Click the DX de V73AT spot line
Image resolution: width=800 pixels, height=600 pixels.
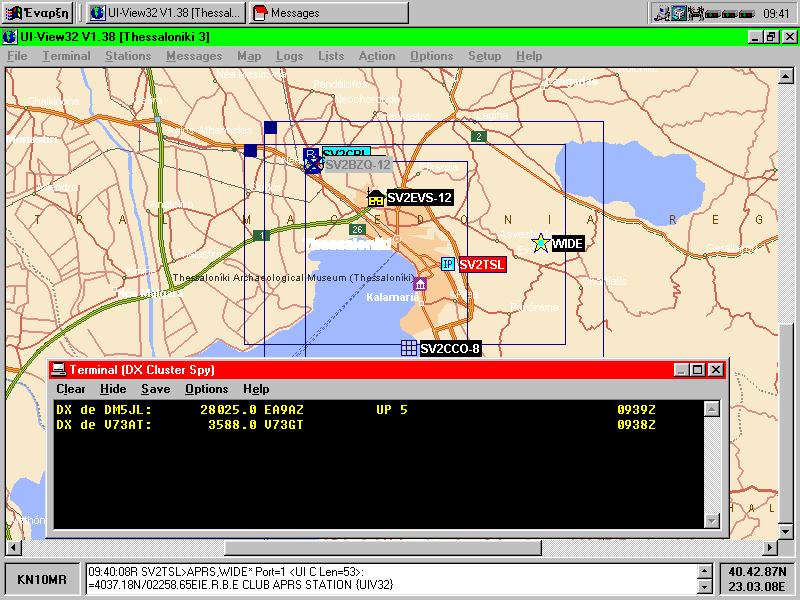[356, 424]
